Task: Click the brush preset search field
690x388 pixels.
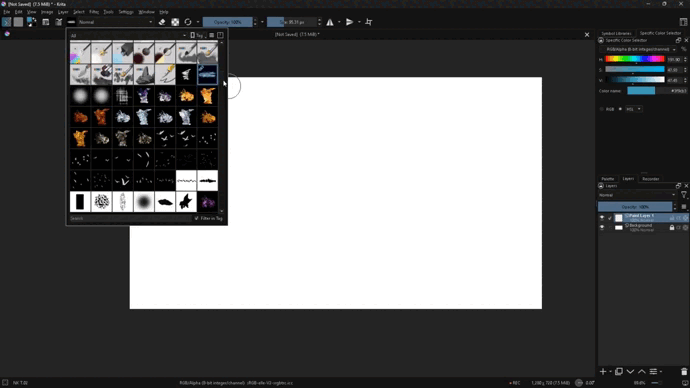Action: coord(130,218)
